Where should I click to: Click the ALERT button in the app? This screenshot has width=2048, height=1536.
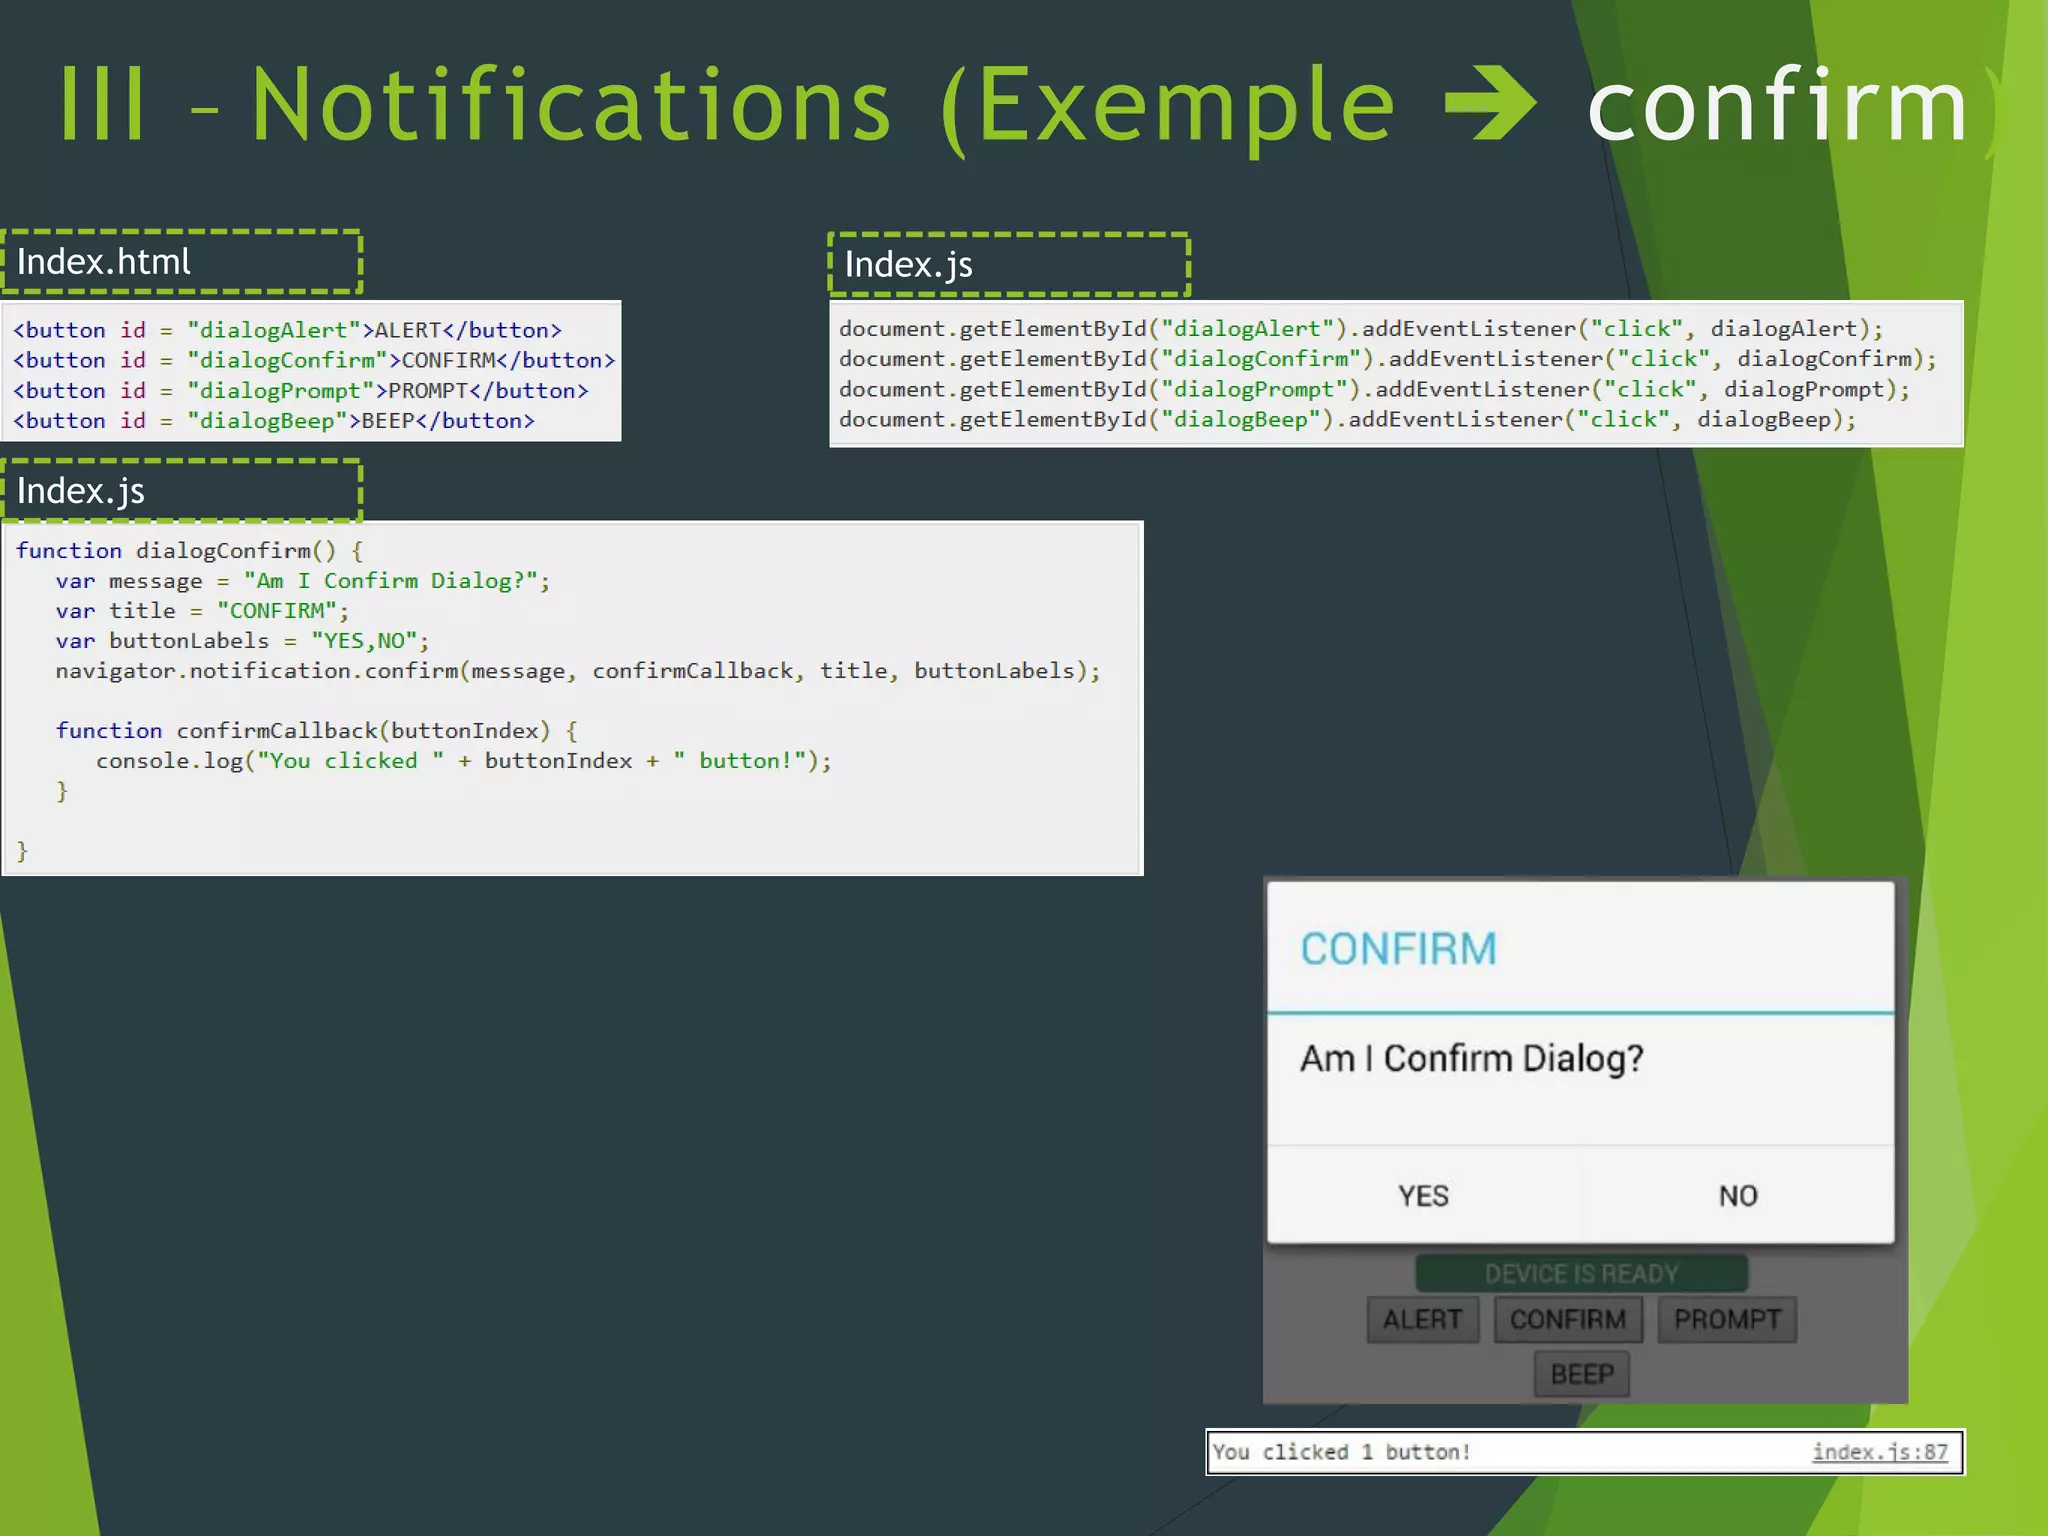click(1422, 1319)
